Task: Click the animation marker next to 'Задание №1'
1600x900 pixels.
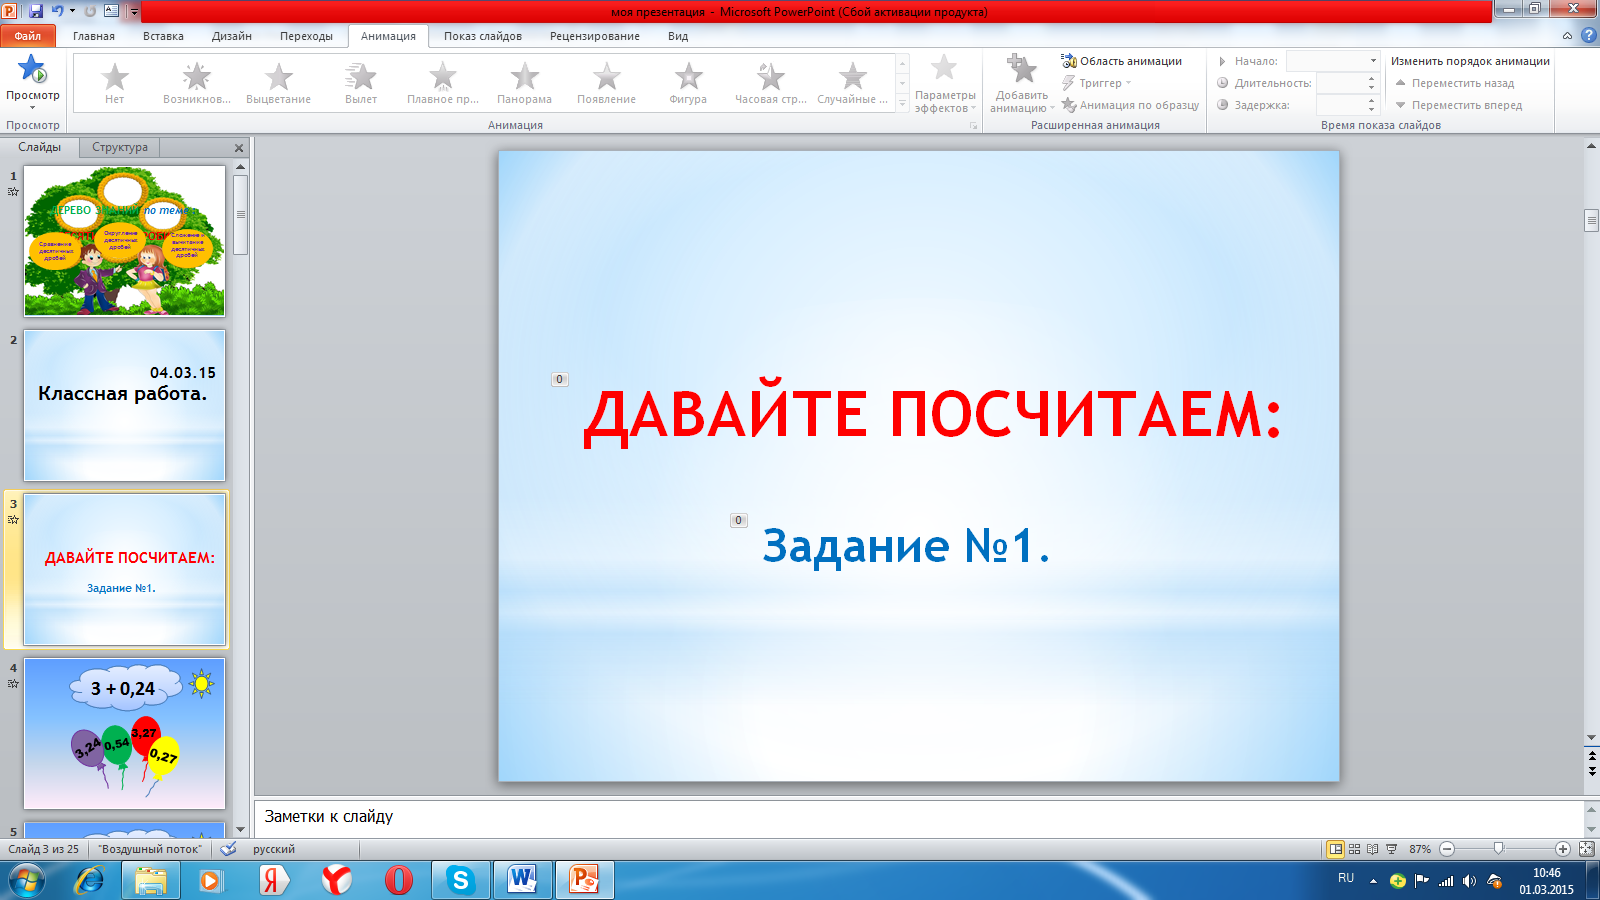Action: [739, 520]
